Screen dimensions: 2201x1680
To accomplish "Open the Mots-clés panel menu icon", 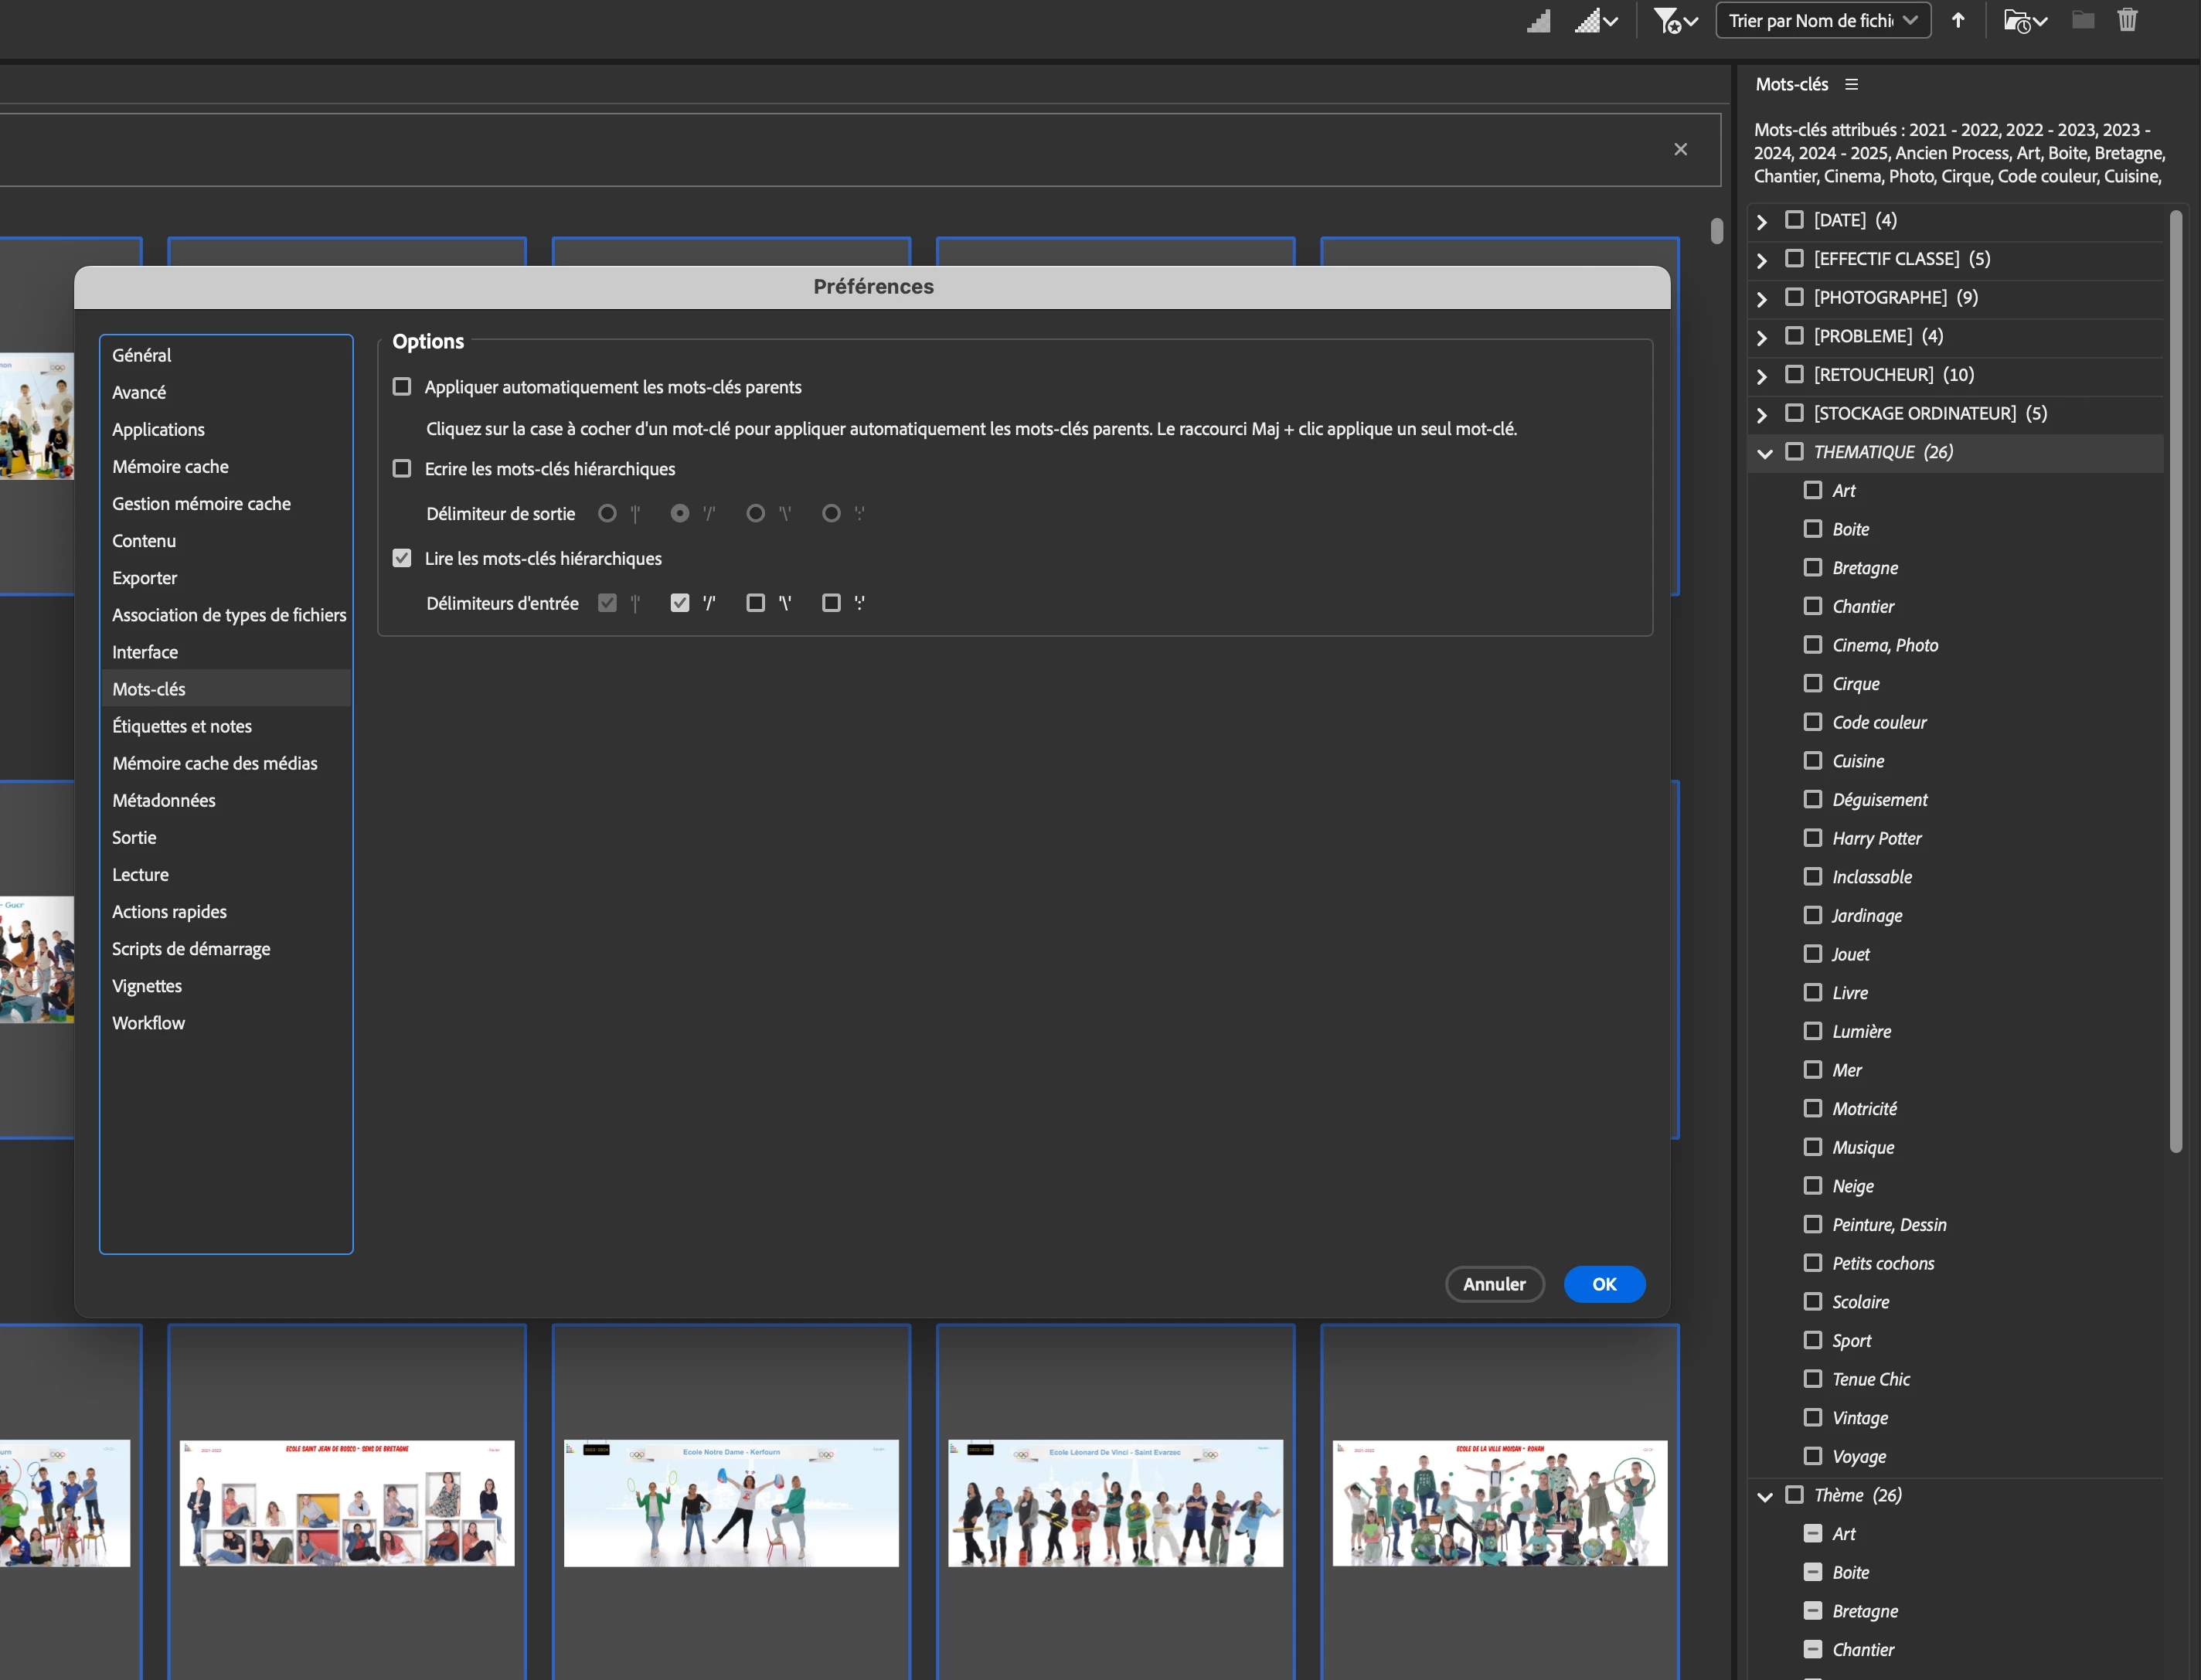I will [1852, 85].
